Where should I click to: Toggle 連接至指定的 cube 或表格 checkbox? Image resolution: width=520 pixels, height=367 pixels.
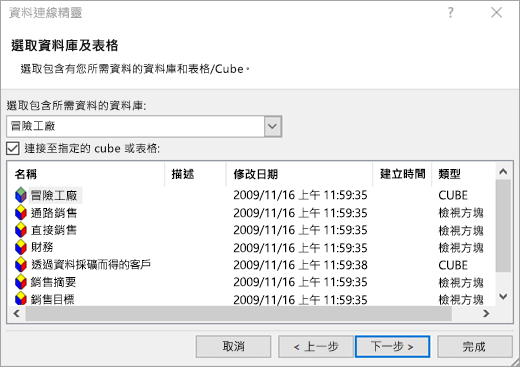13,148
